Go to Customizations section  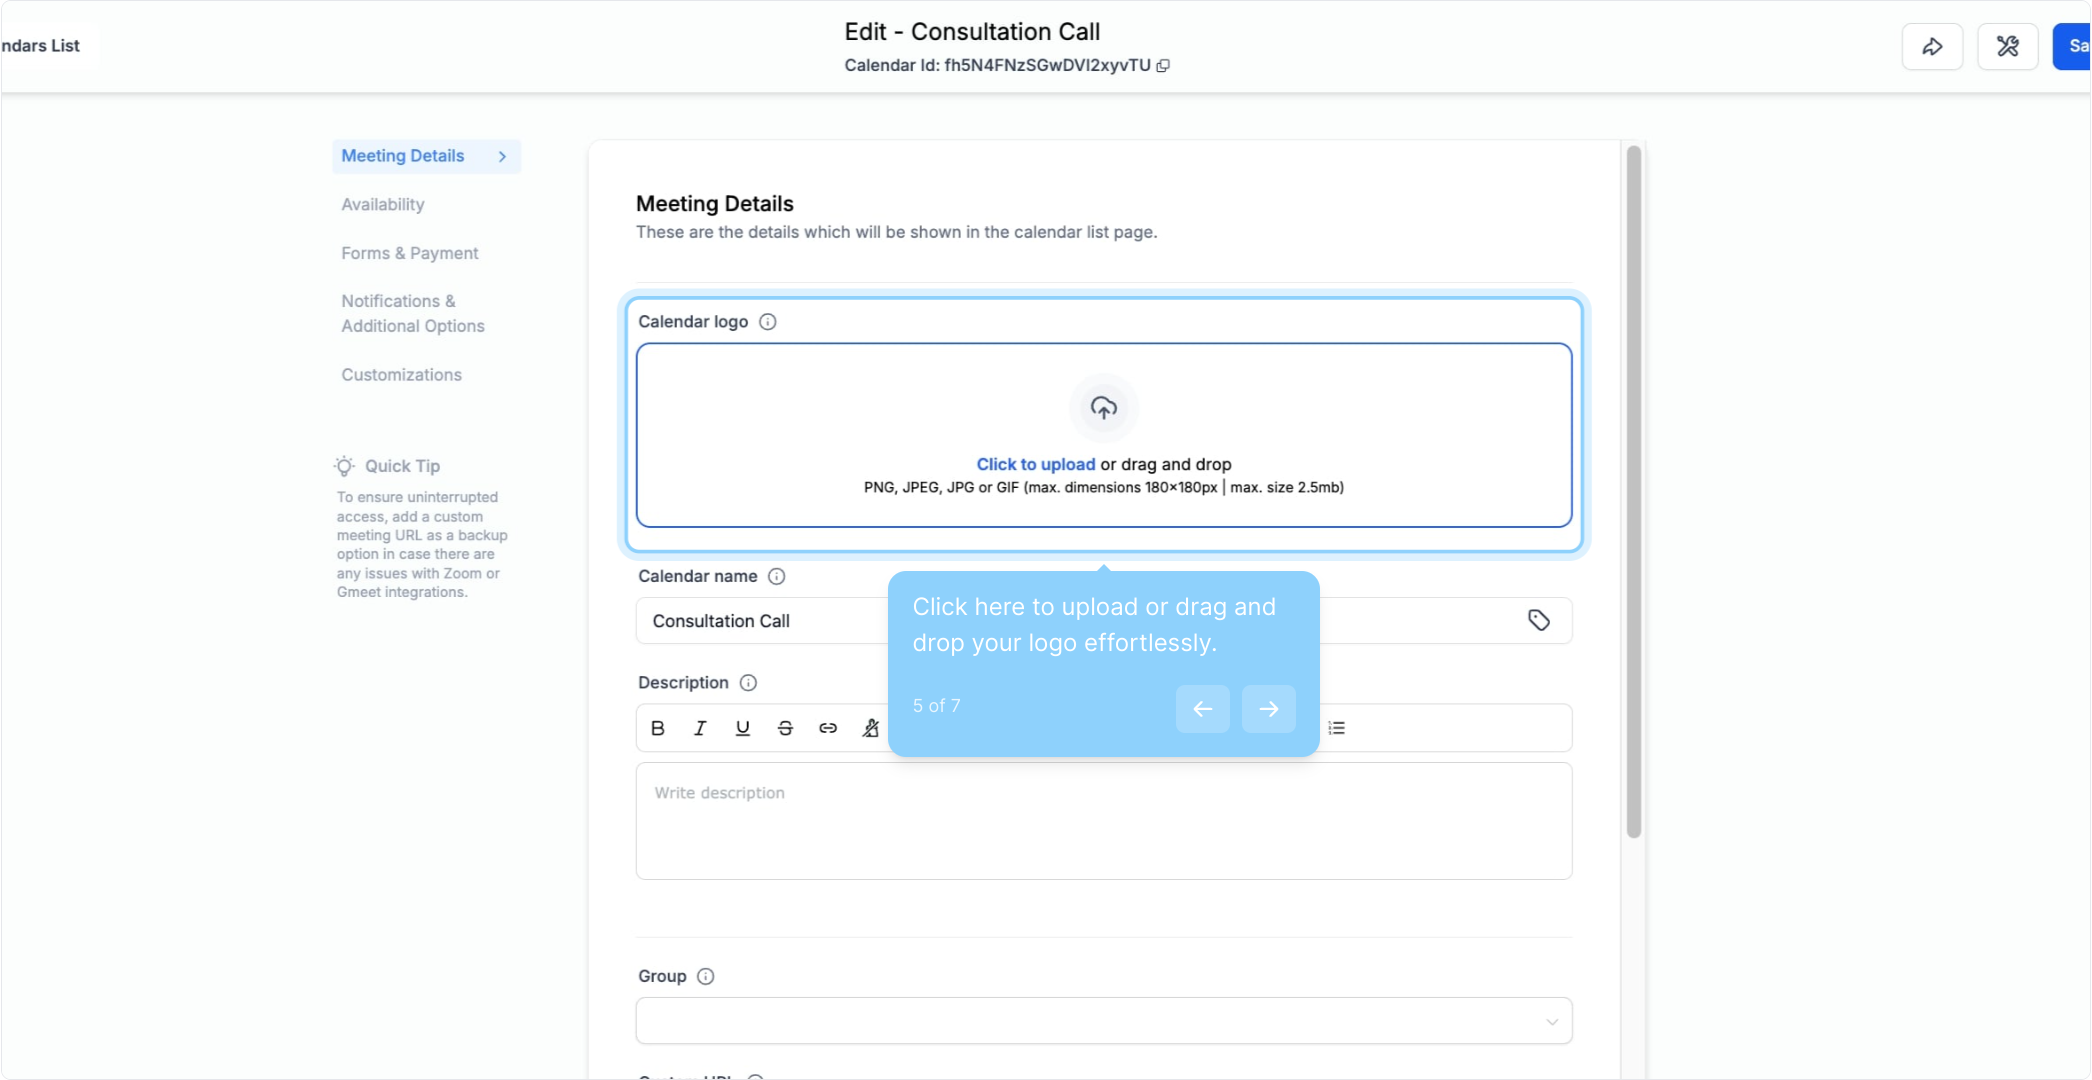[401, 375]
